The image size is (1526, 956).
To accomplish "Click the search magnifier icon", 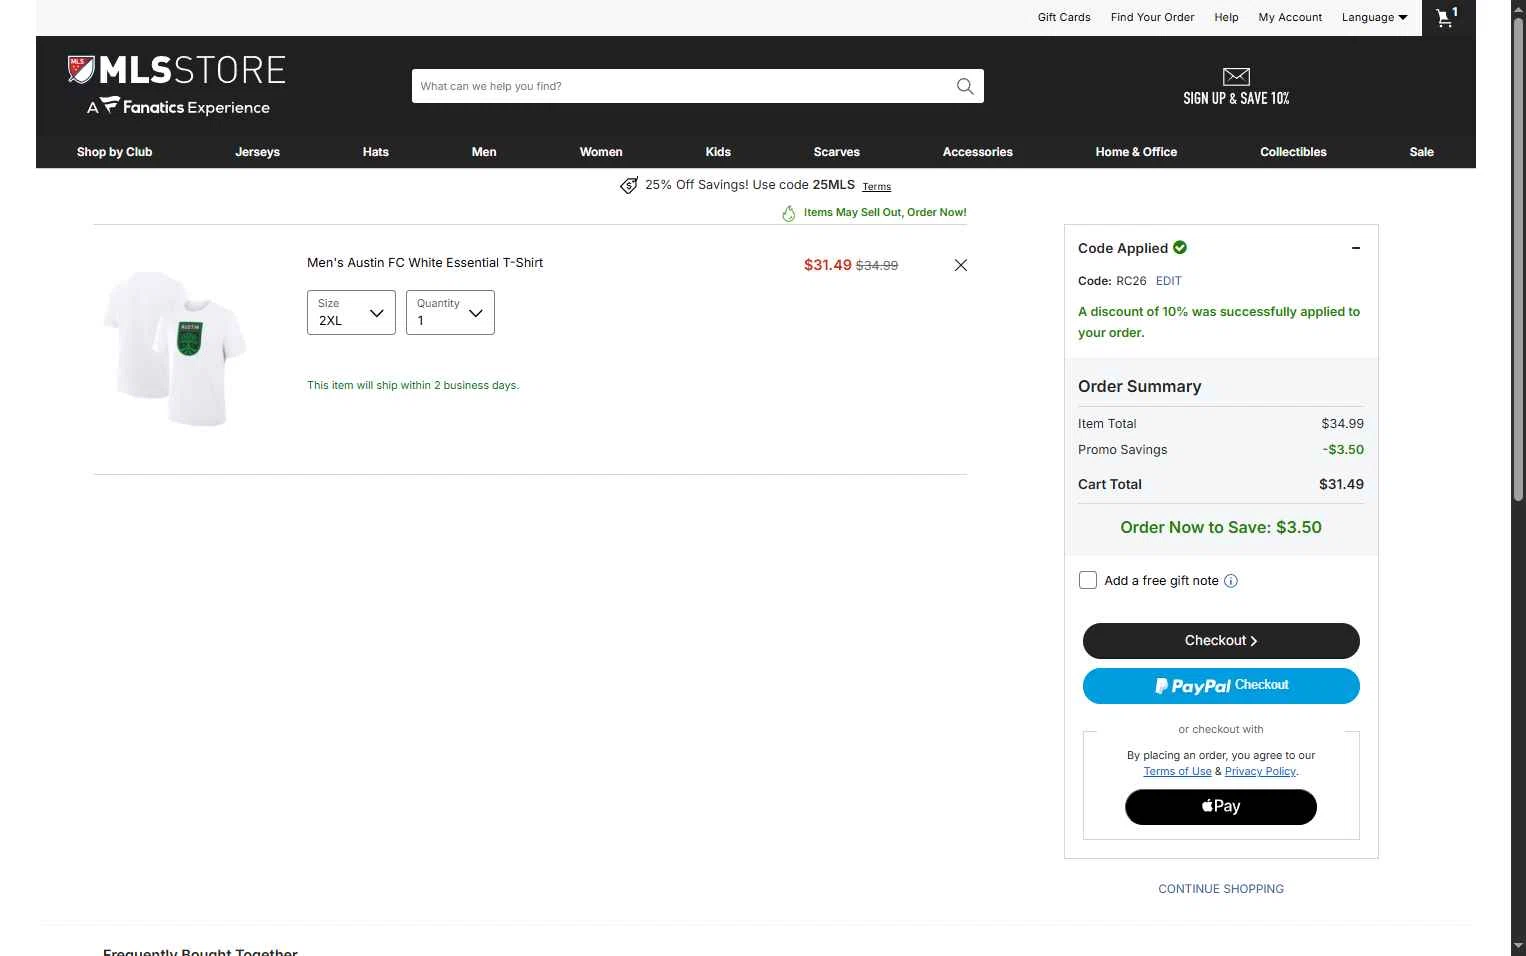I will pos(965,86).
